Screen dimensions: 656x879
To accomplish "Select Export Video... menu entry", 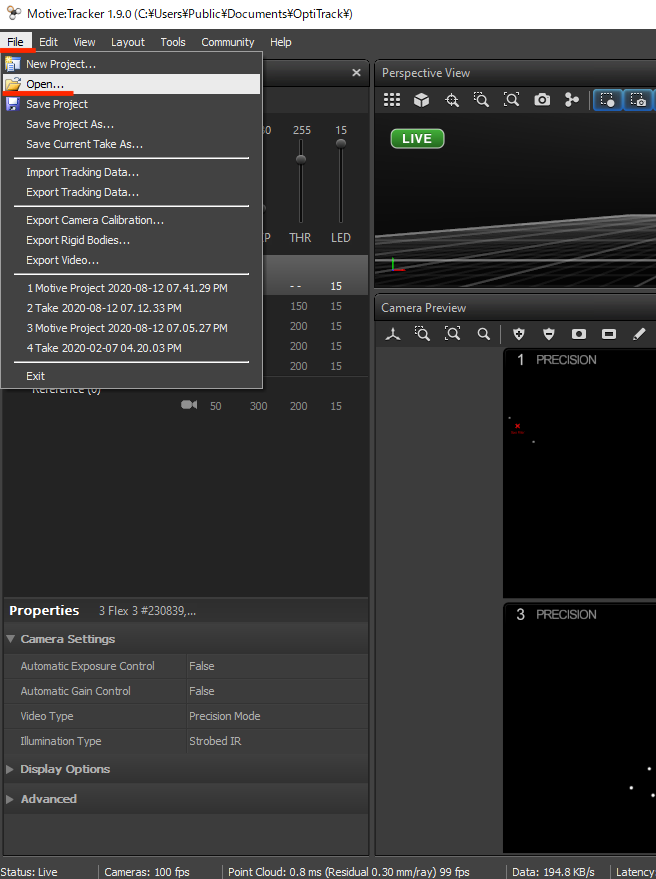I will [132, 260].
